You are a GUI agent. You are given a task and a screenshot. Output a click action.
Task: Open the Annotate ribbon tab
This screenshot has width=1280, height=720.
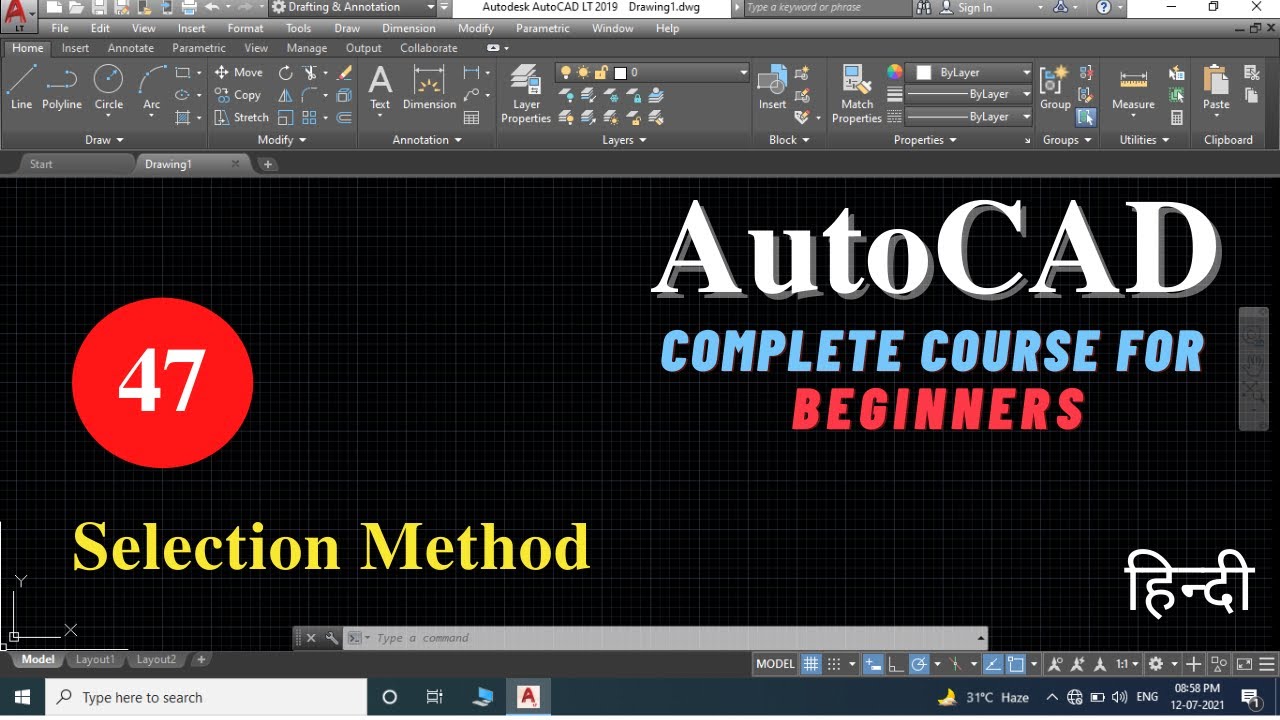click(131, 48)
